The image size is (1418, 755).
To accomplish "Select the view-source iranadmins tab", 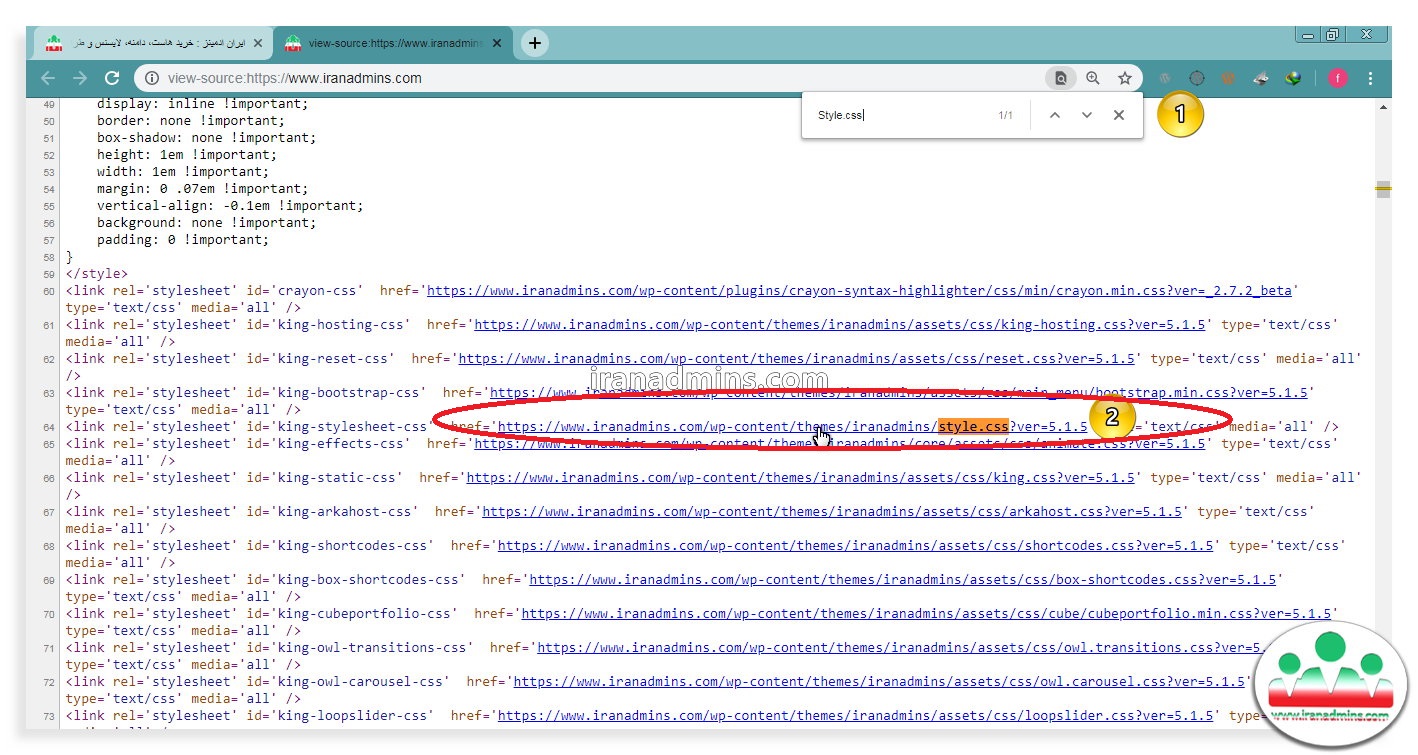I will coord(394,43).
